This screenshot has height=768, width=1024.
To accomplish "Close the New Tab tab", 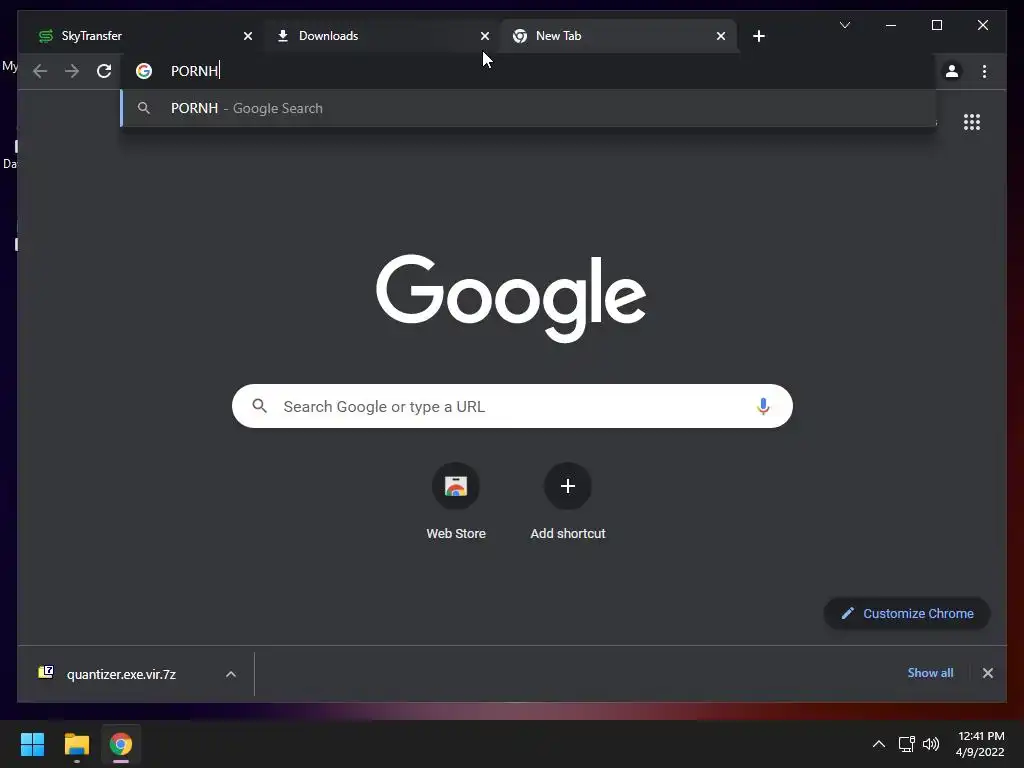I will (720, 36).
